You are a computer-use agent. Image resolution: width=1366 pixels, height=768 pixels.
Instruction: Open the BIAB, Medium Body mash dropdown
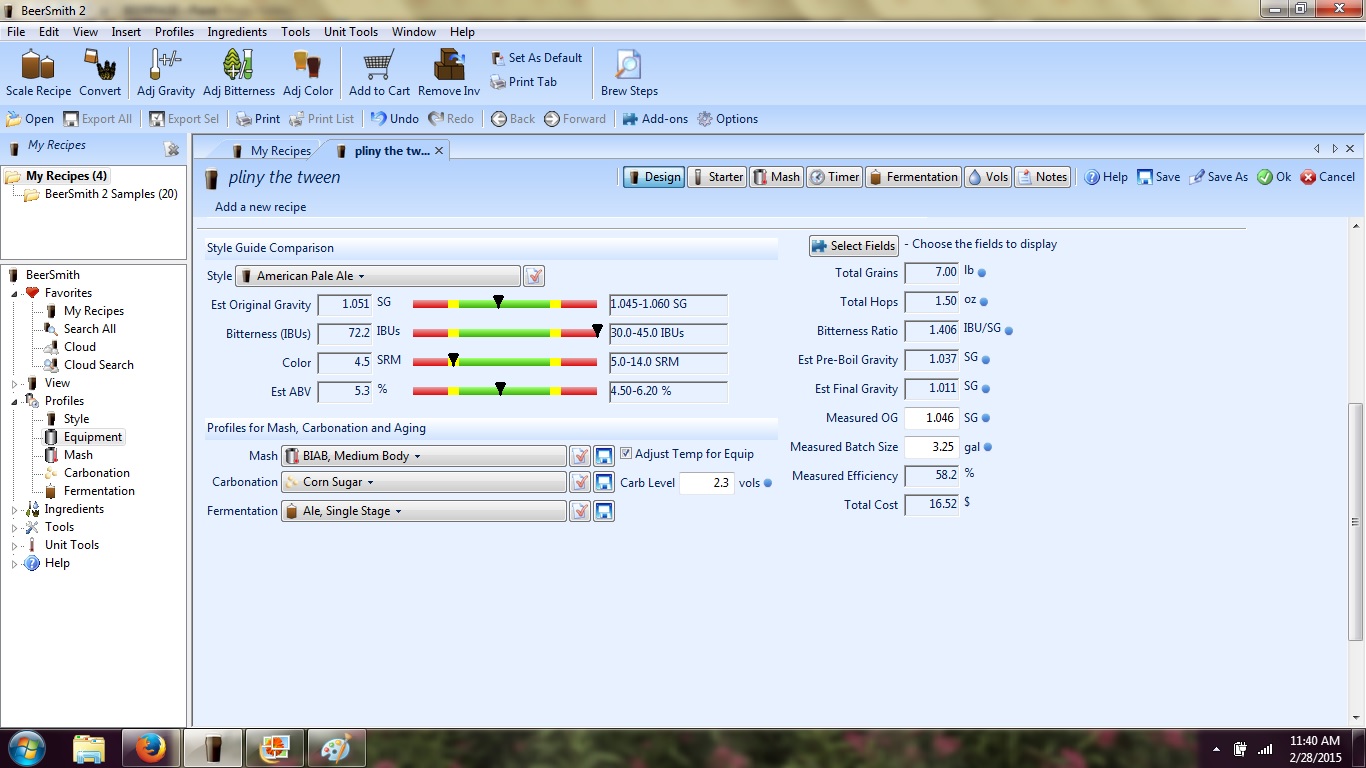point(424,456)
